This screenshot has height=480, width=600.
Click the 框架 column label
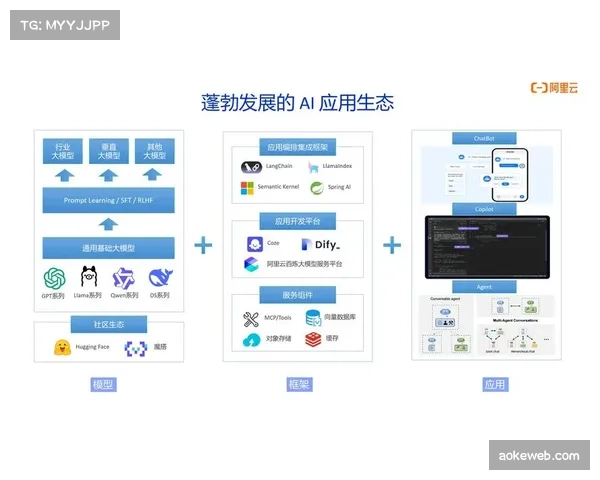[x=299, y=384]
